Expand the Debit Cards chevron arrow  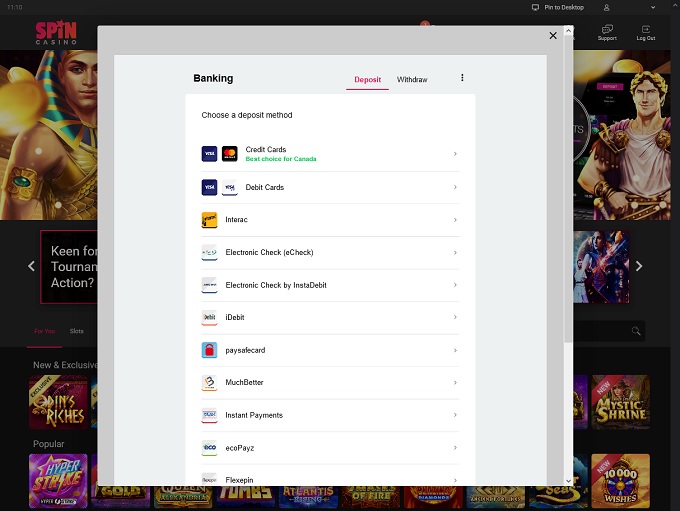[x=455, y=187]
